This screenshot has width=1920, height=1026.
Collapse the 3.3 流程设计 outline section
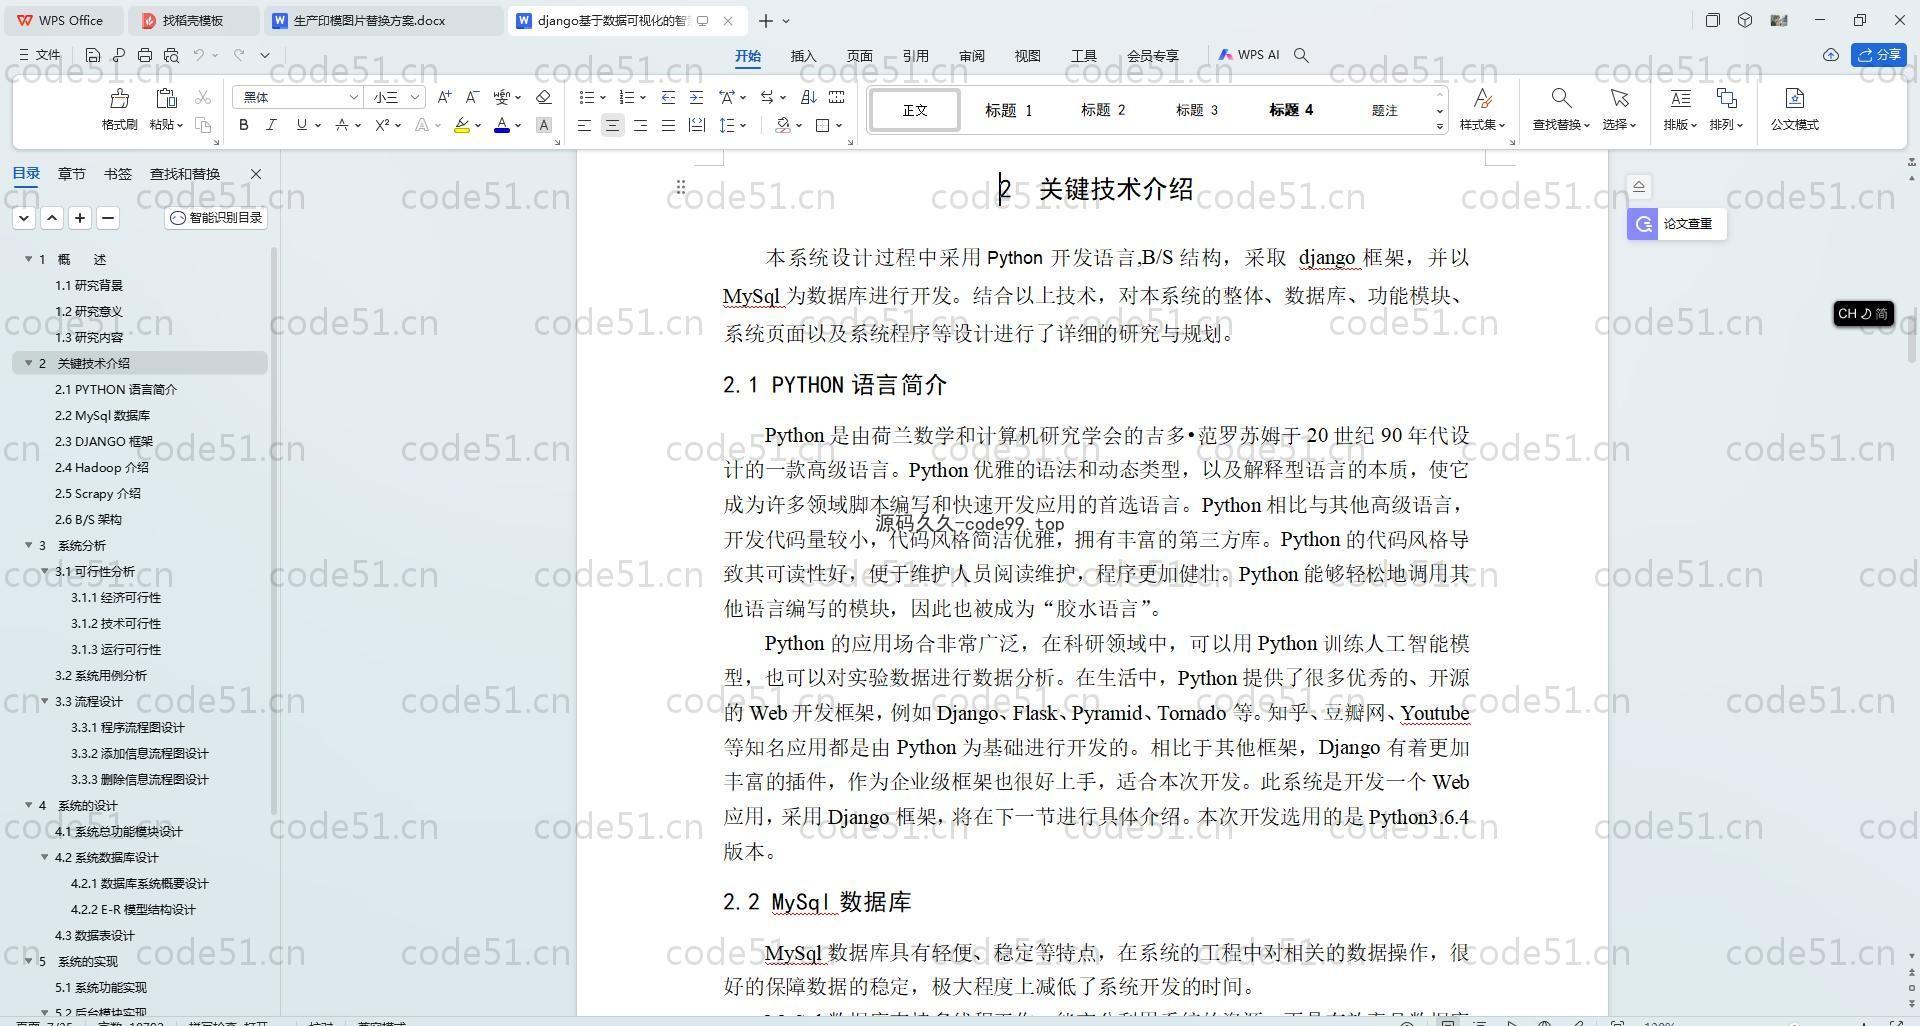click(45, 701)
